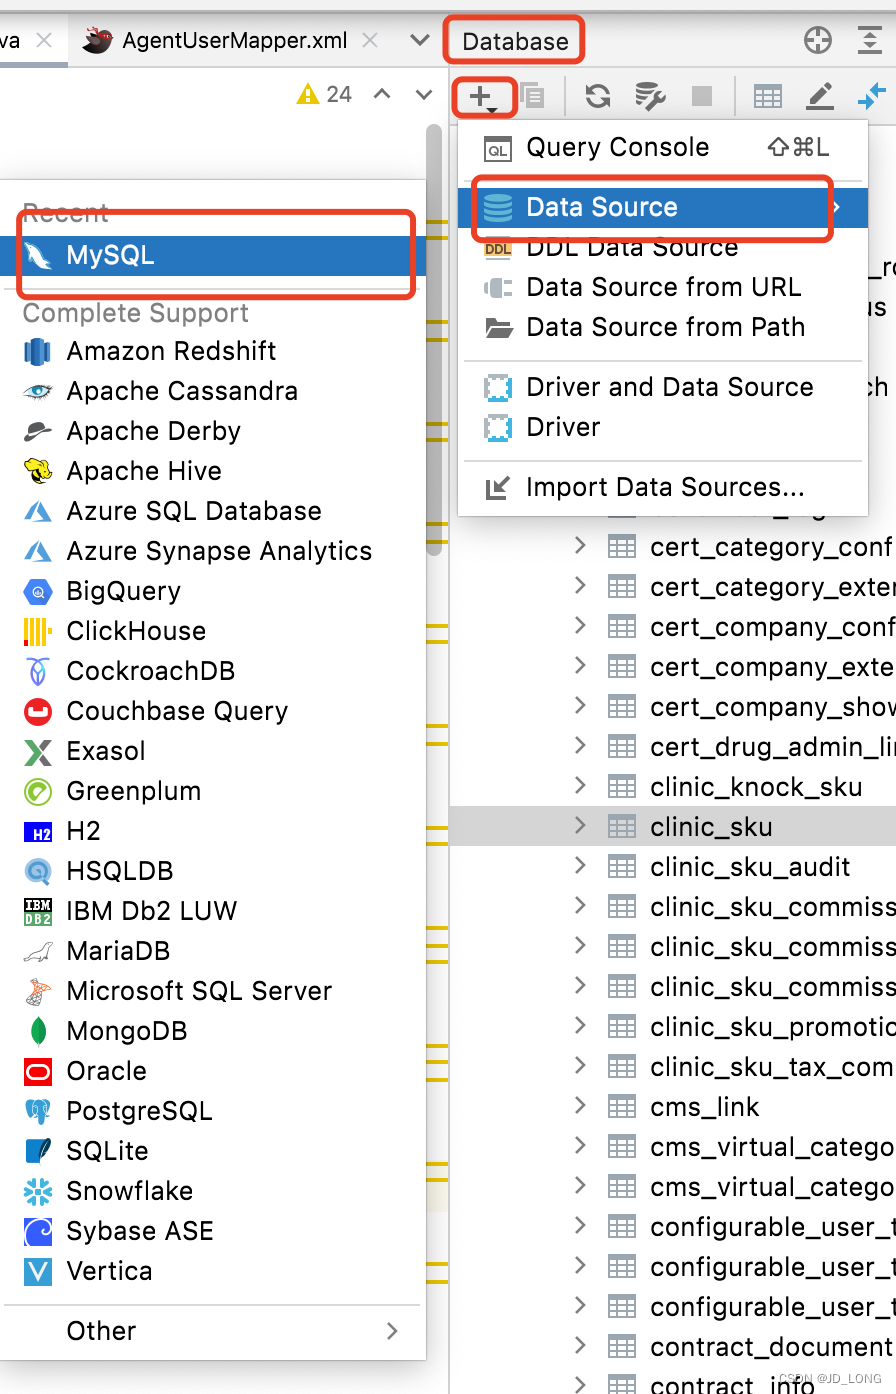Expand the clinic_knock_sku table node

tap(580, 786)
